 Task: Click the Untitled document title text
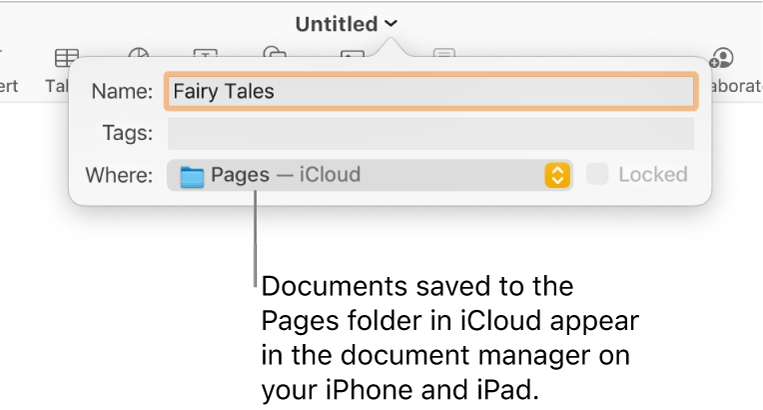click(336, 24)
